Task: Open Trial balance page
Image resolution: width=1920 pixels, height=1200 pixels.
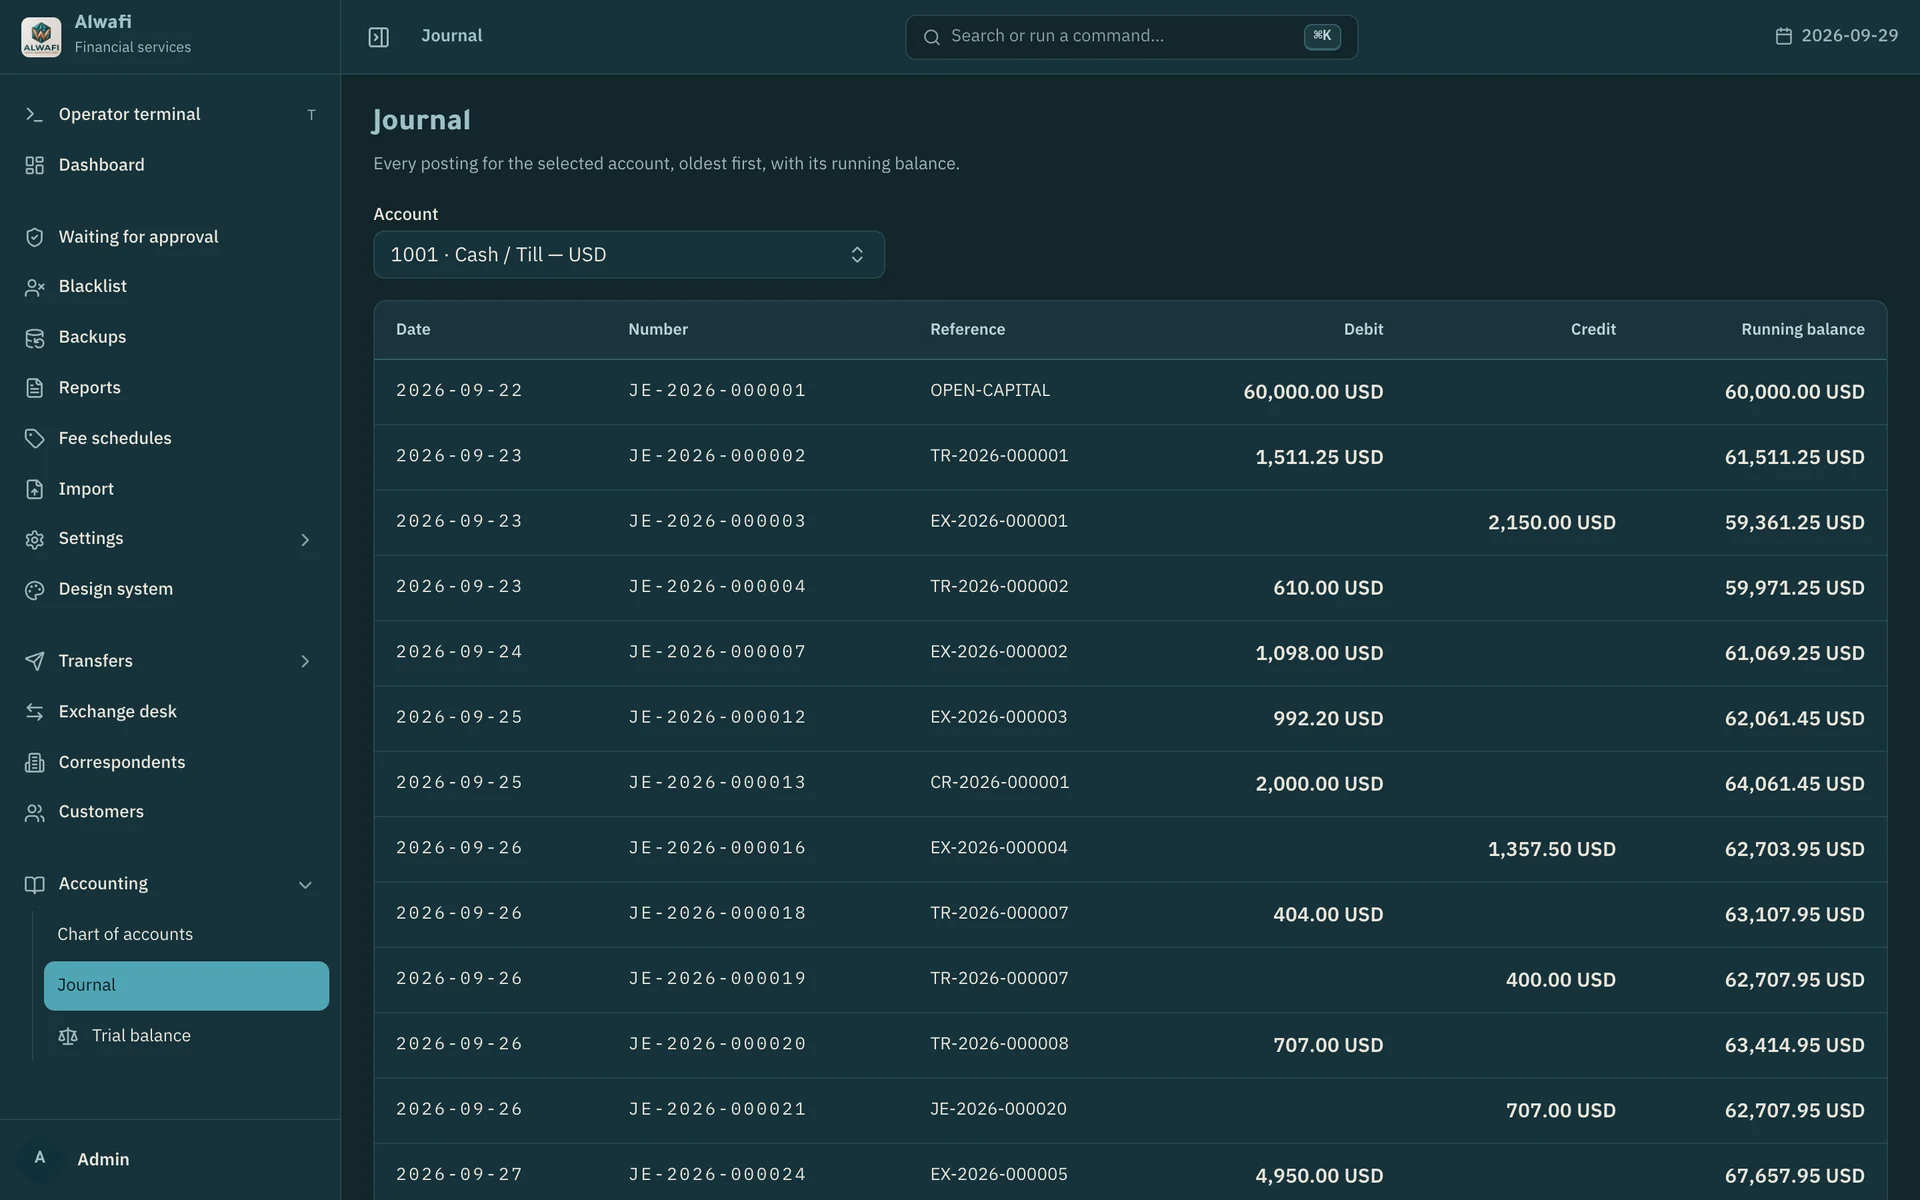Action: click(186, 1036)
